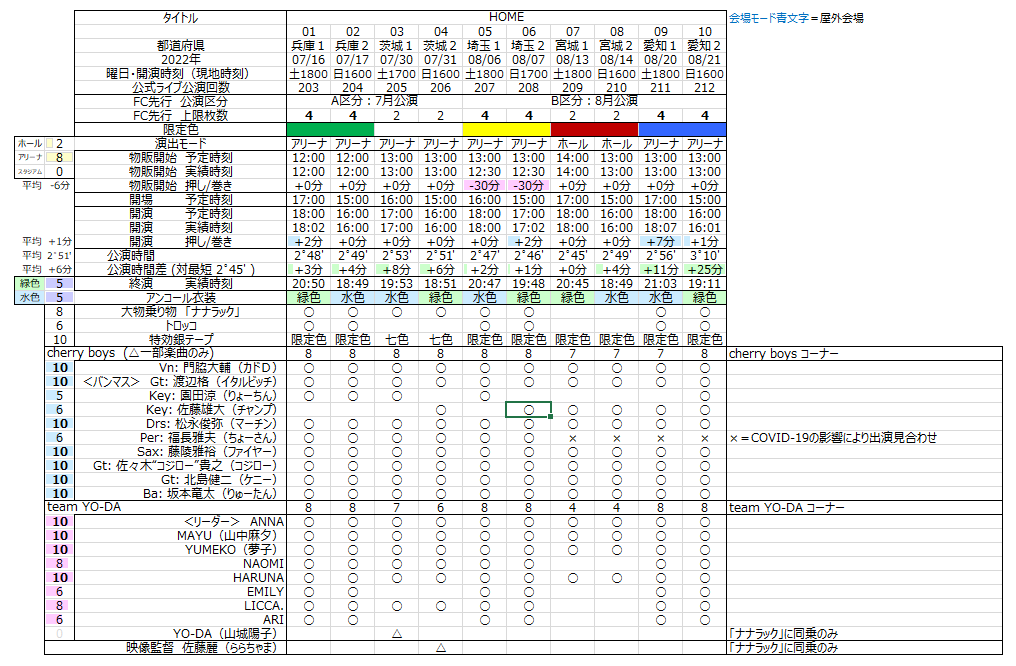
Task: Click the △ mark in the 映像監督 row
Action: [x=441, y=647]
